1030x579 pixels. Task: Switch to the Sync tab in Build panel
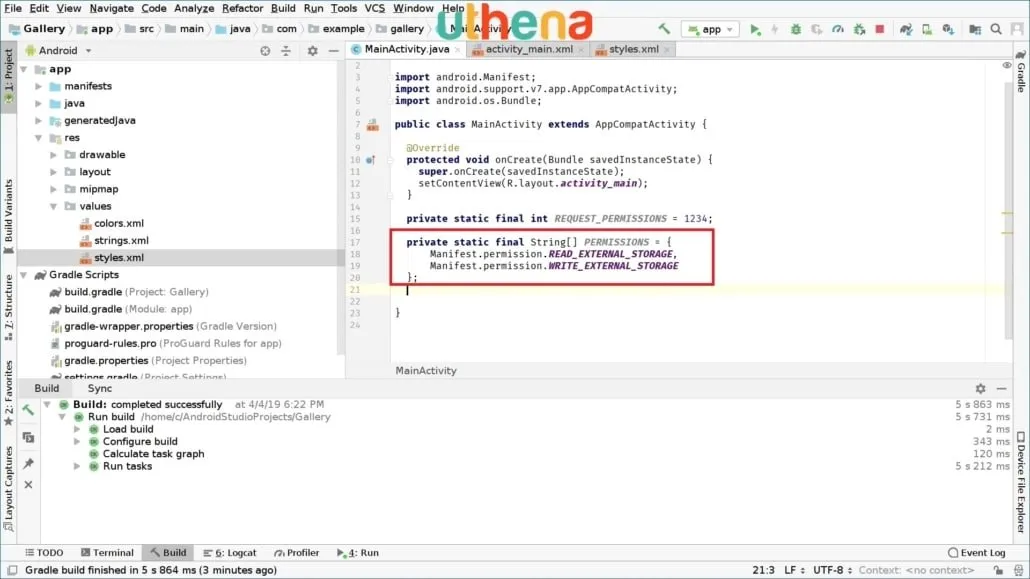[100, 388]
